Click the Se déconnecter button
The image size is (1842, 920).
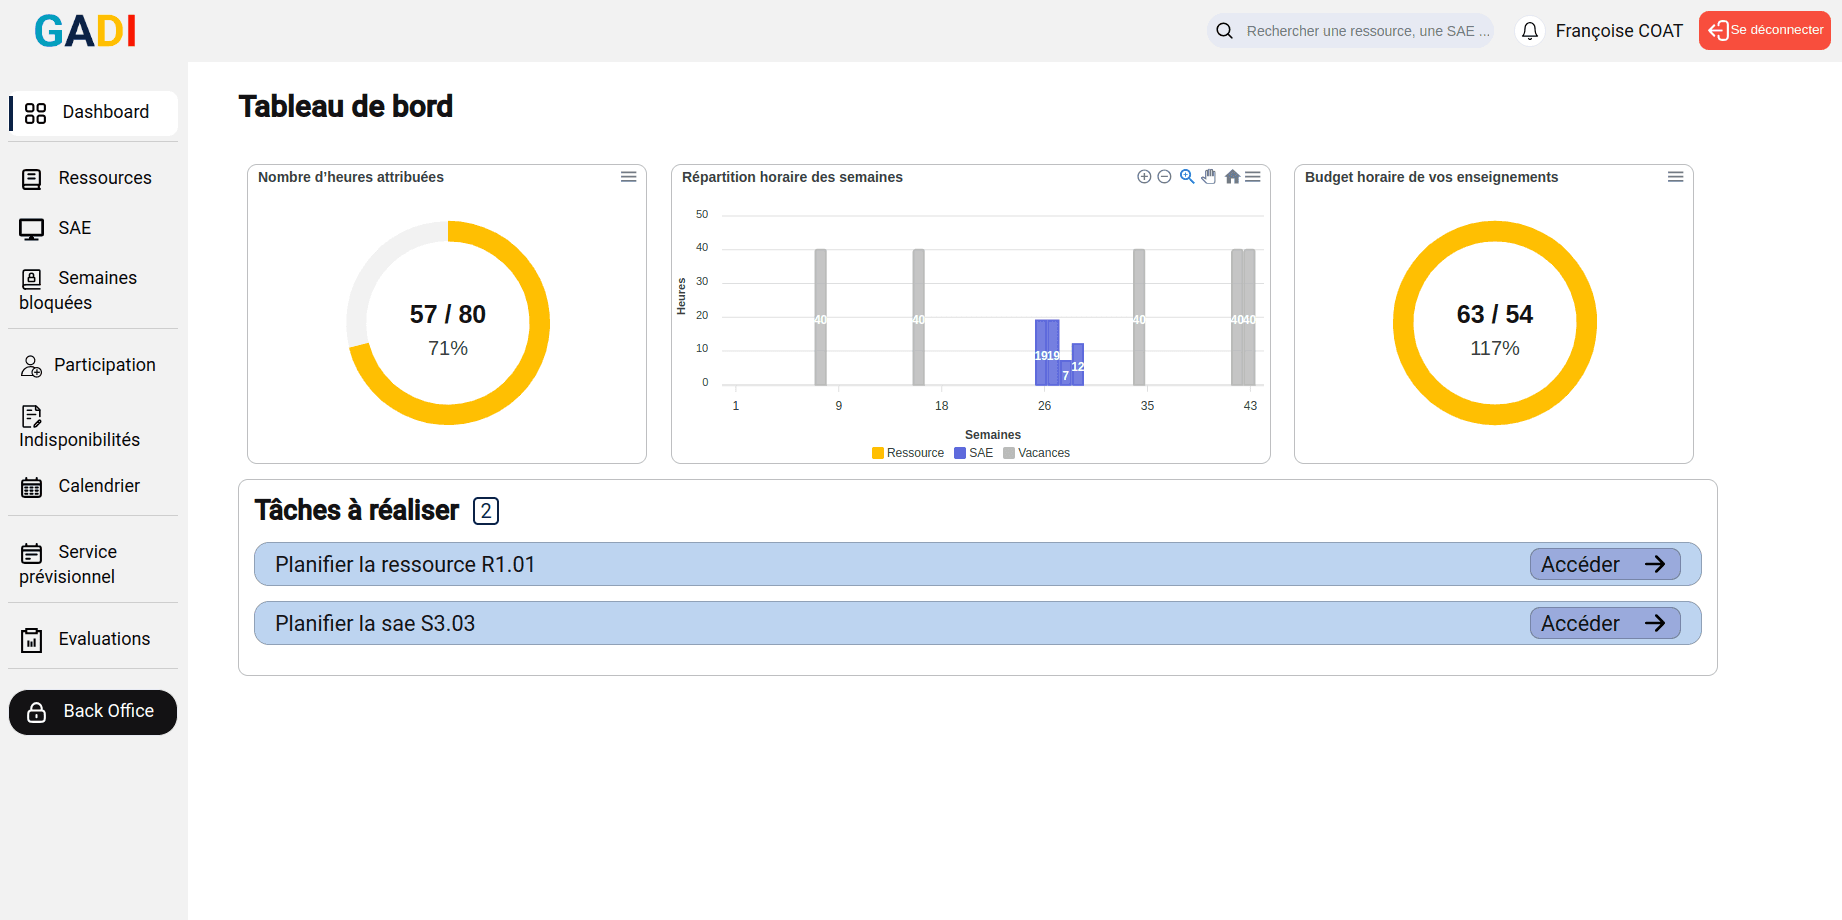1764,31
